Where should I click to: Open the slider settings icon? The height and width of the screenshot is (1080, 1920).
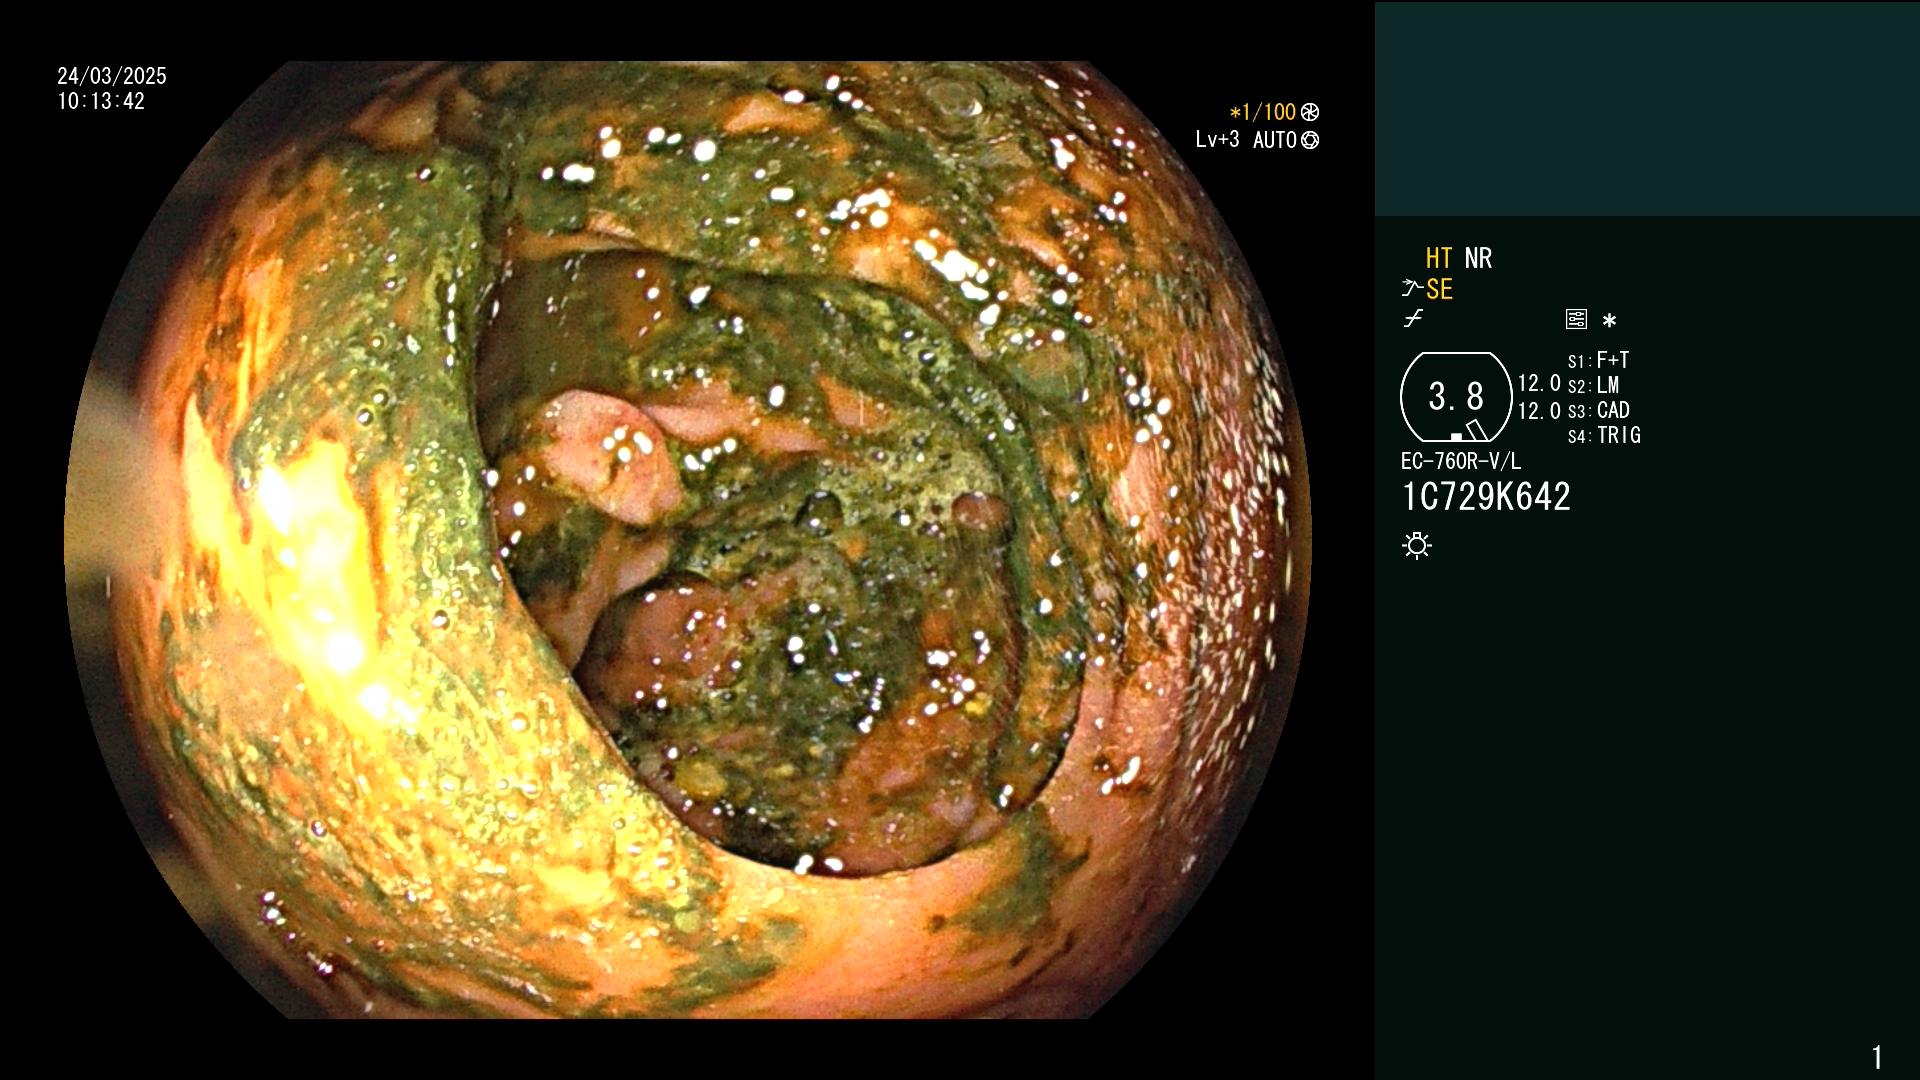pos(1576,319)
